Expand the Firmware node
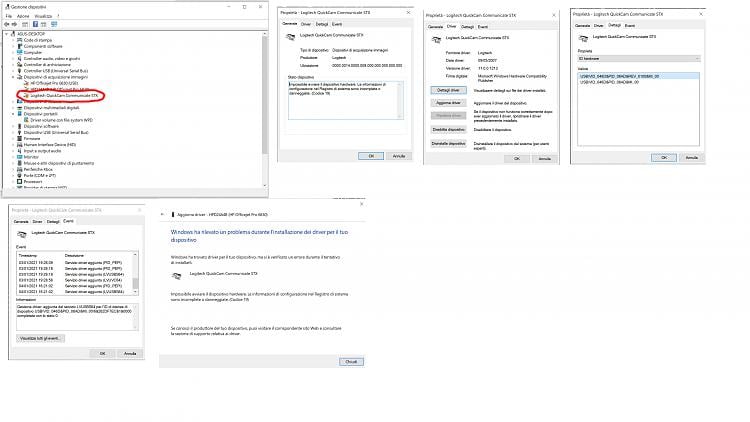The height and width of the screenshot is (422, 750). 13,138
